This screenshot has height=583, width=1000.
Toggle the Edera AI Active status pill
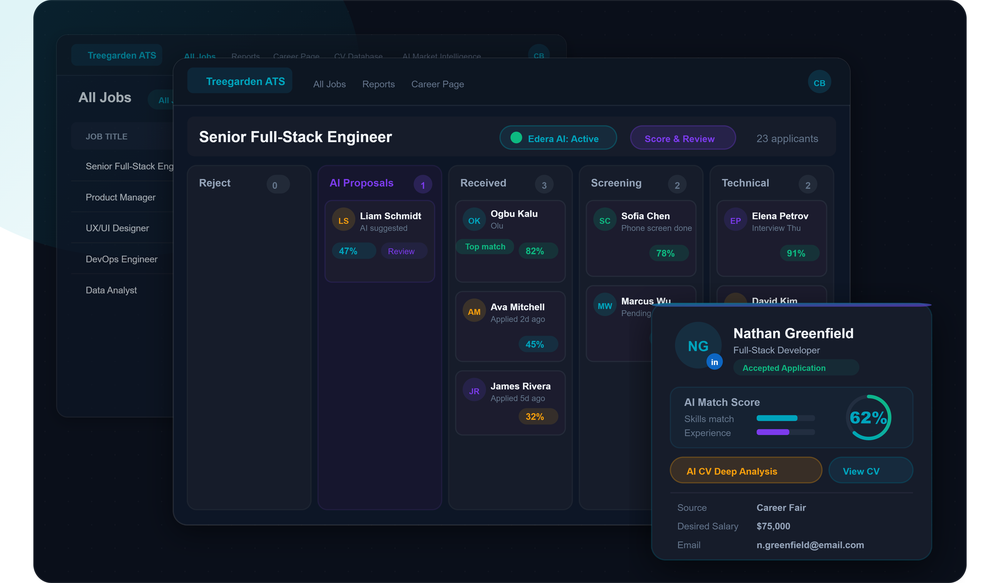[x=558, y=137]
